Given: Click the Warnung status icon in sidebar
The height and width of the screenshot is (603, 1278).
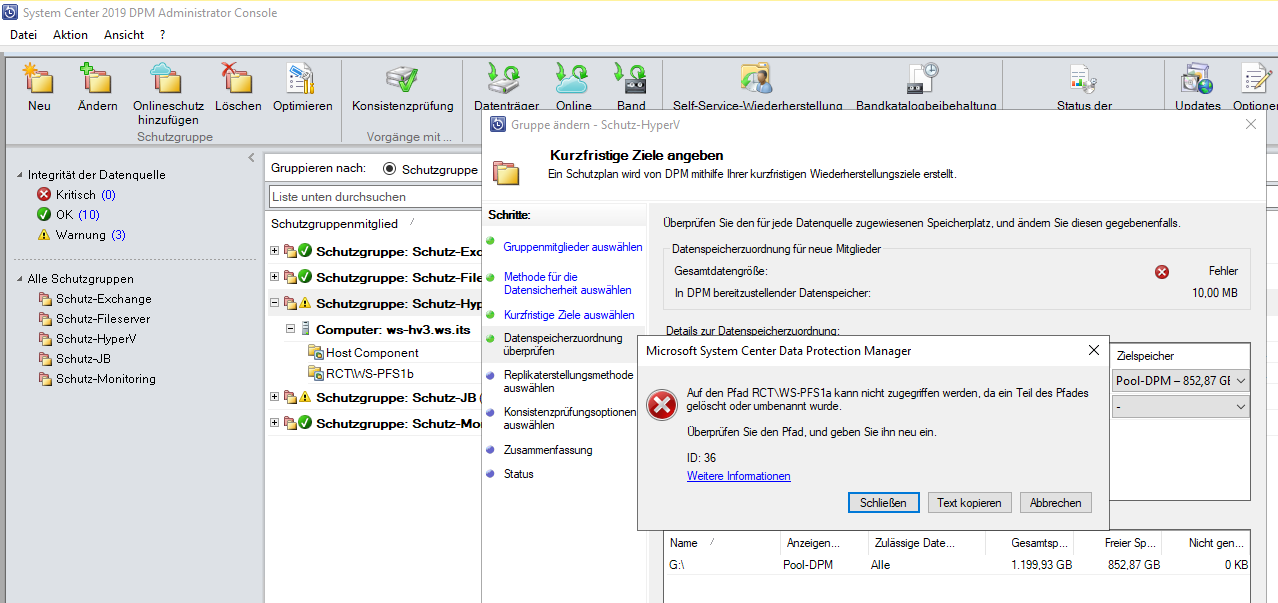Looking at the screenshot, I should click(44, 235).
